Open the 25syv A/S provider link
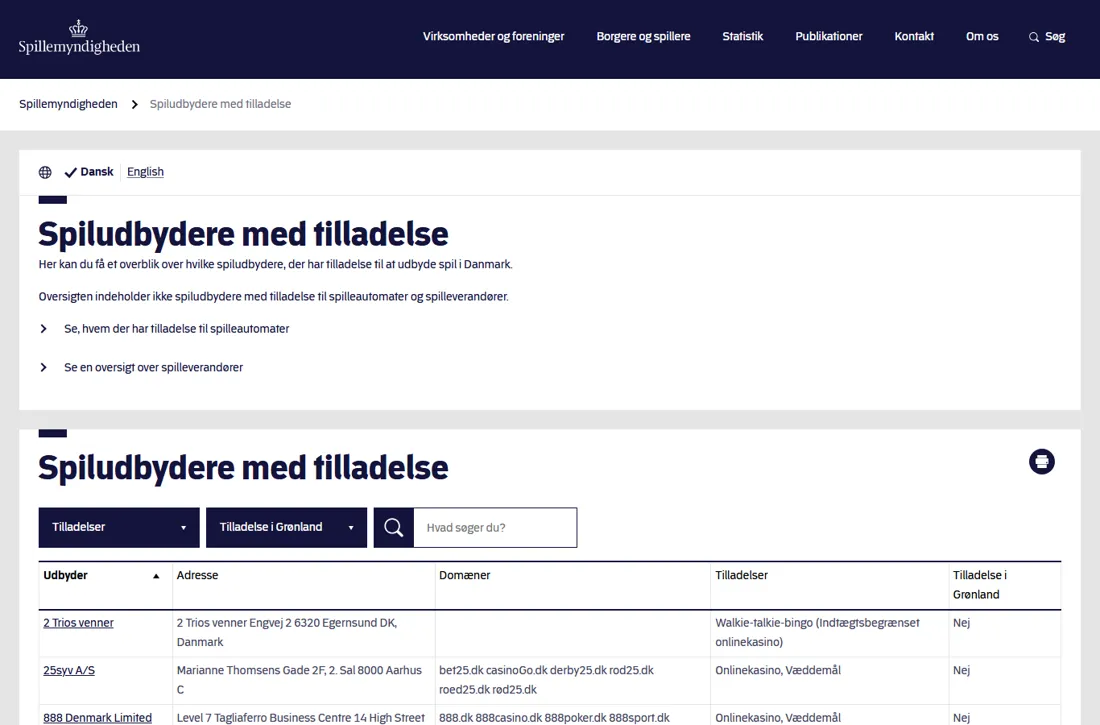The width and height of the screenshot is (1100, 725). point(69,670)
